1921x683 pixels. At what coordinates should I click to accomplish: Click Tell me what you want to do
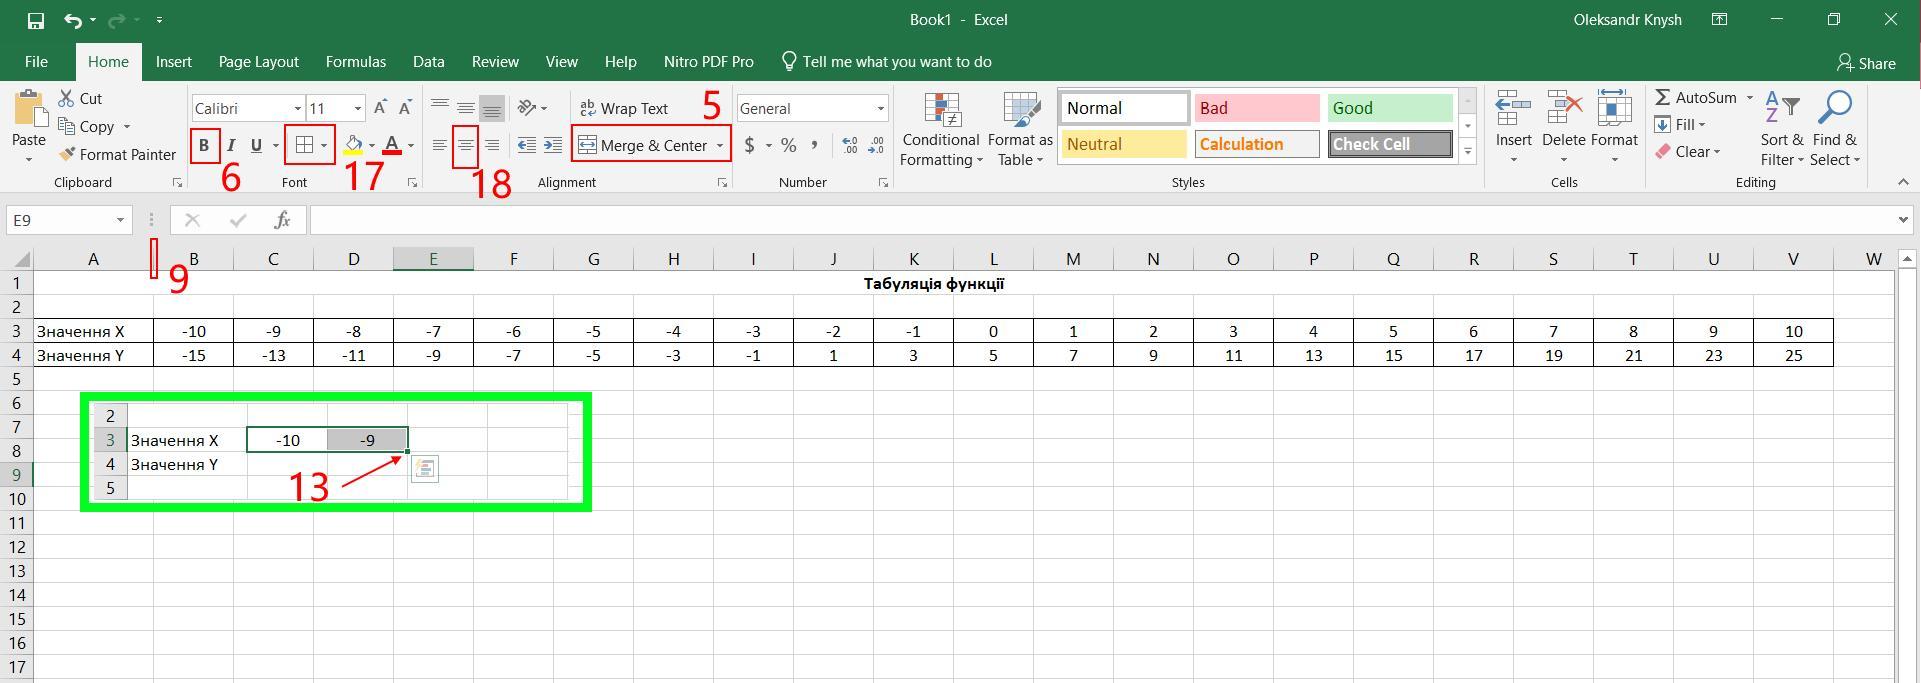coord(886,62)
